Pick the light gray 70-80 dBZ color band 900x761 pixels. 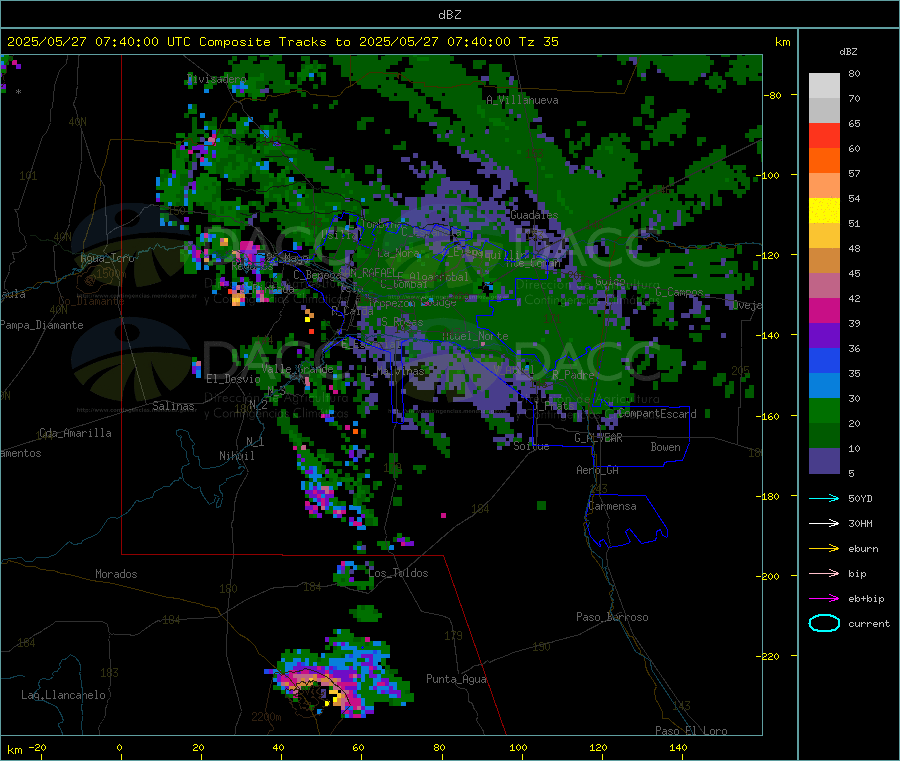(824, 86)
